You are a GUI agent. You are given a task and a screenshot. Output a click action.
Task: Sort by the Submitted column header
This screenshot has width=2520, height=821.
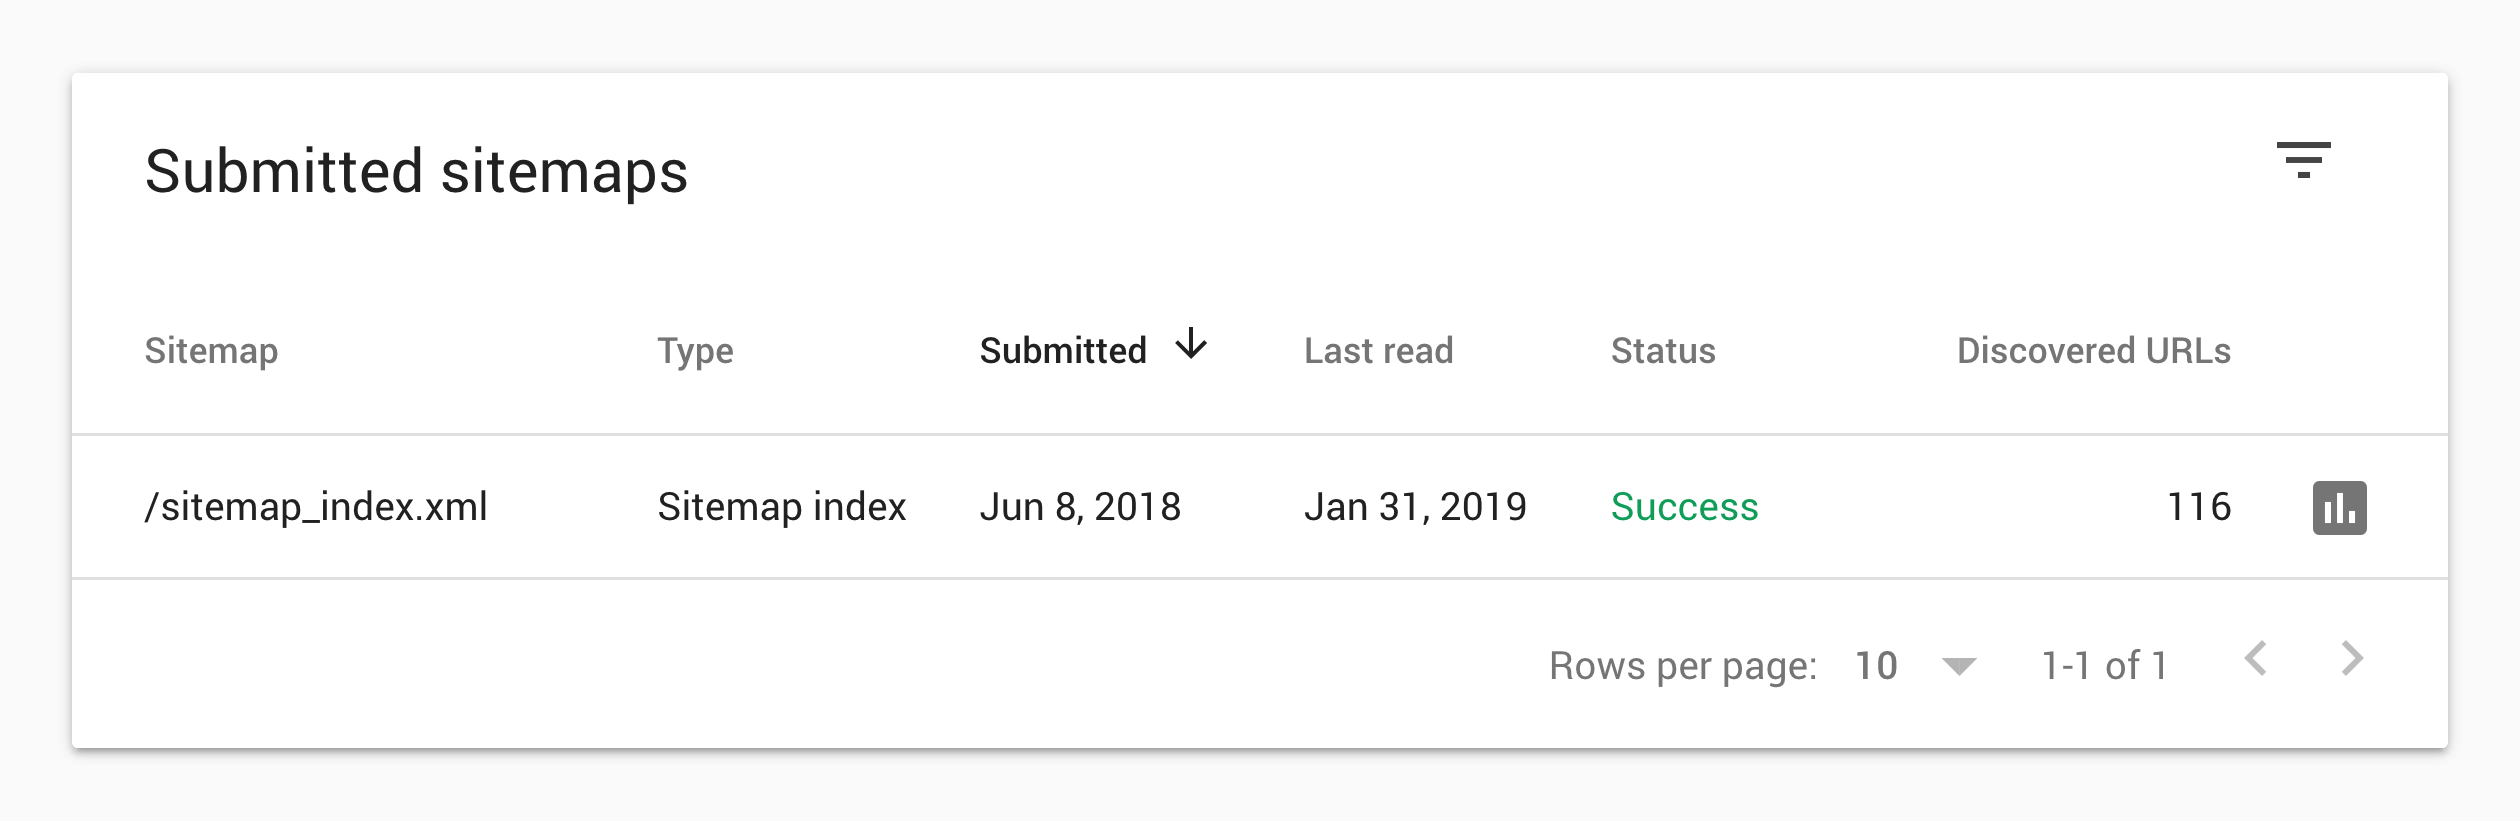point(1063,351)
